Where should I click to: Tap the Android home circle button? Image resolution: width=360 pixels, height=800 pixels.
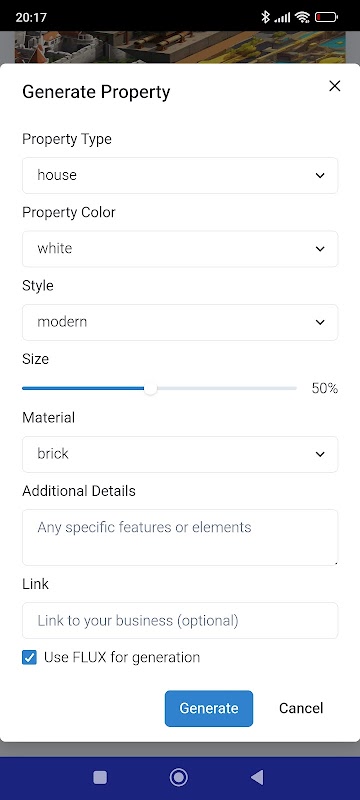pyautogui.click(x=178, y=778)
